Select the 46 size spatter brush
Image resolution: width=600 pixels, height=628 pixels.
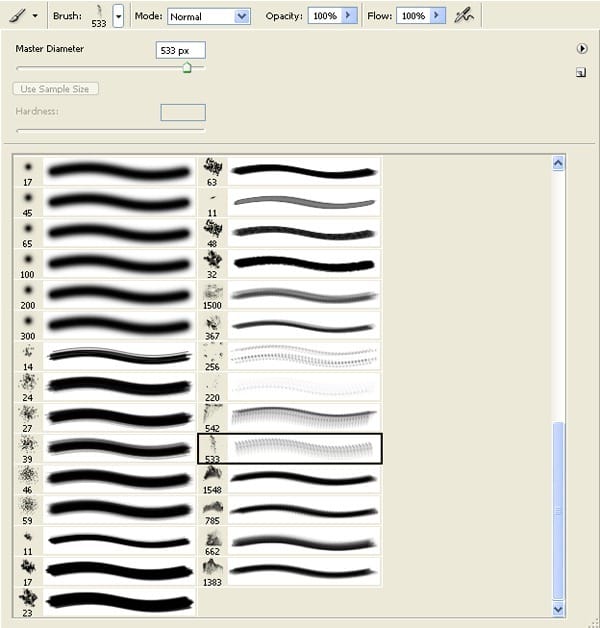(x=105, y=480)
